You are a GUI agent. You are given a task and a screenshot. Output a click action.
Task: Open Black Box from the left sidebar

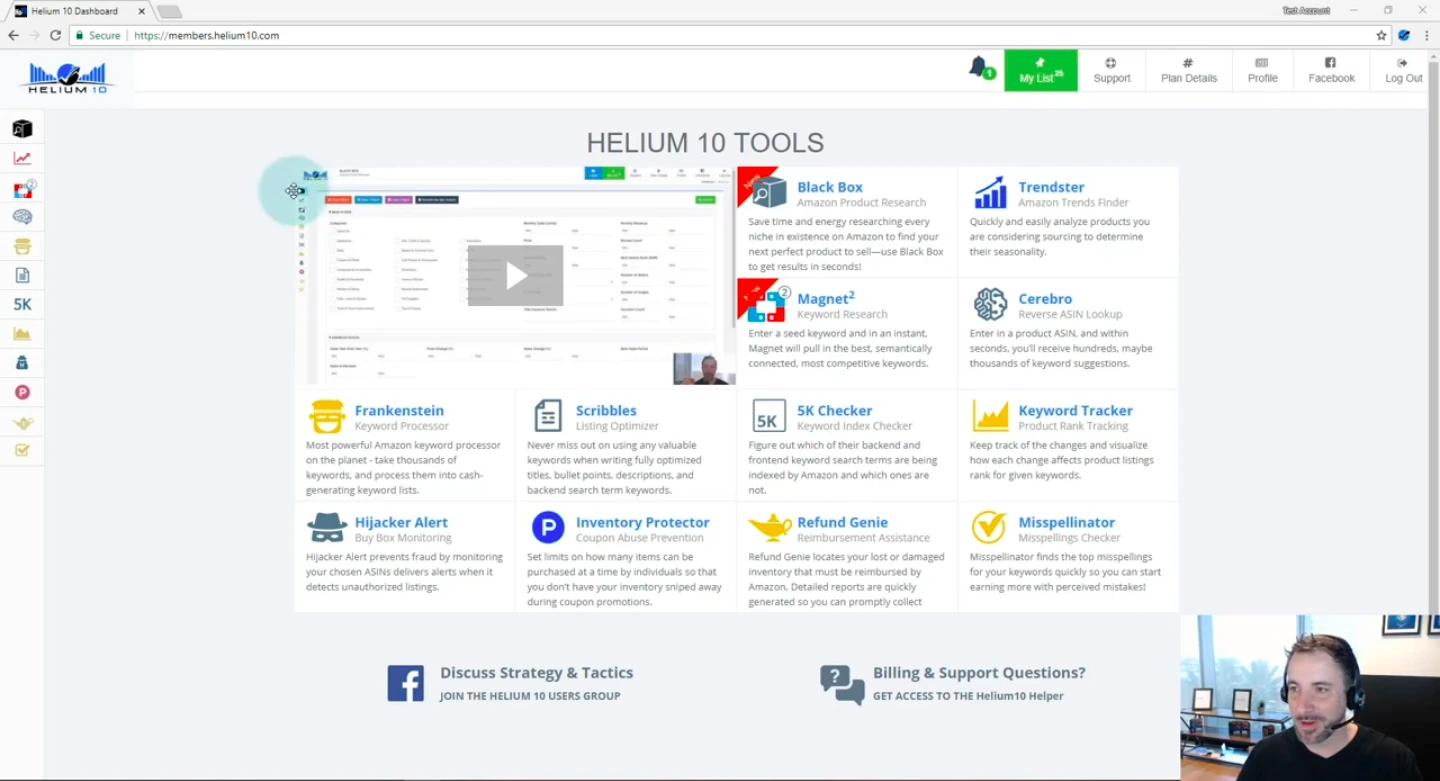pyautogui.click(x=22, y=129)
